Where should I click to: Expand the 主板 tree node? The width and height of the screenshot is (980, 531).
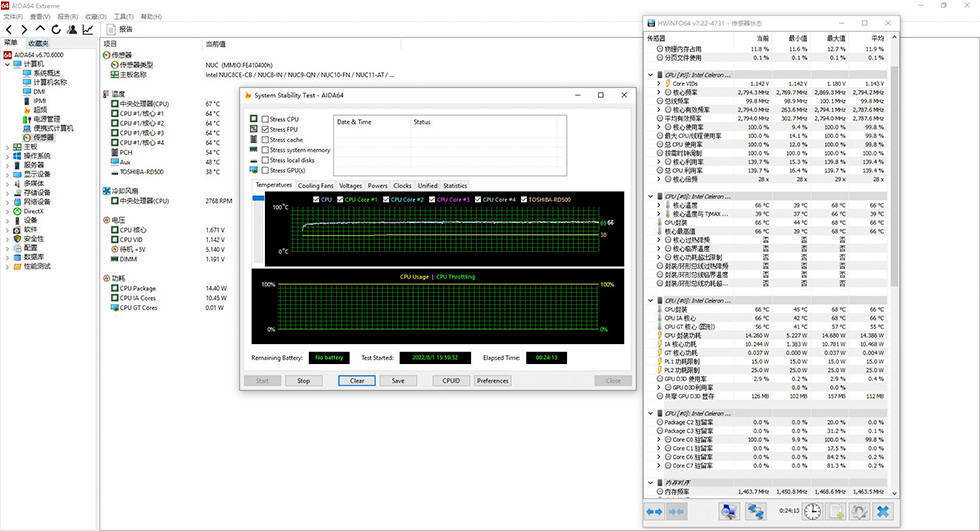[x=9, y=147]
